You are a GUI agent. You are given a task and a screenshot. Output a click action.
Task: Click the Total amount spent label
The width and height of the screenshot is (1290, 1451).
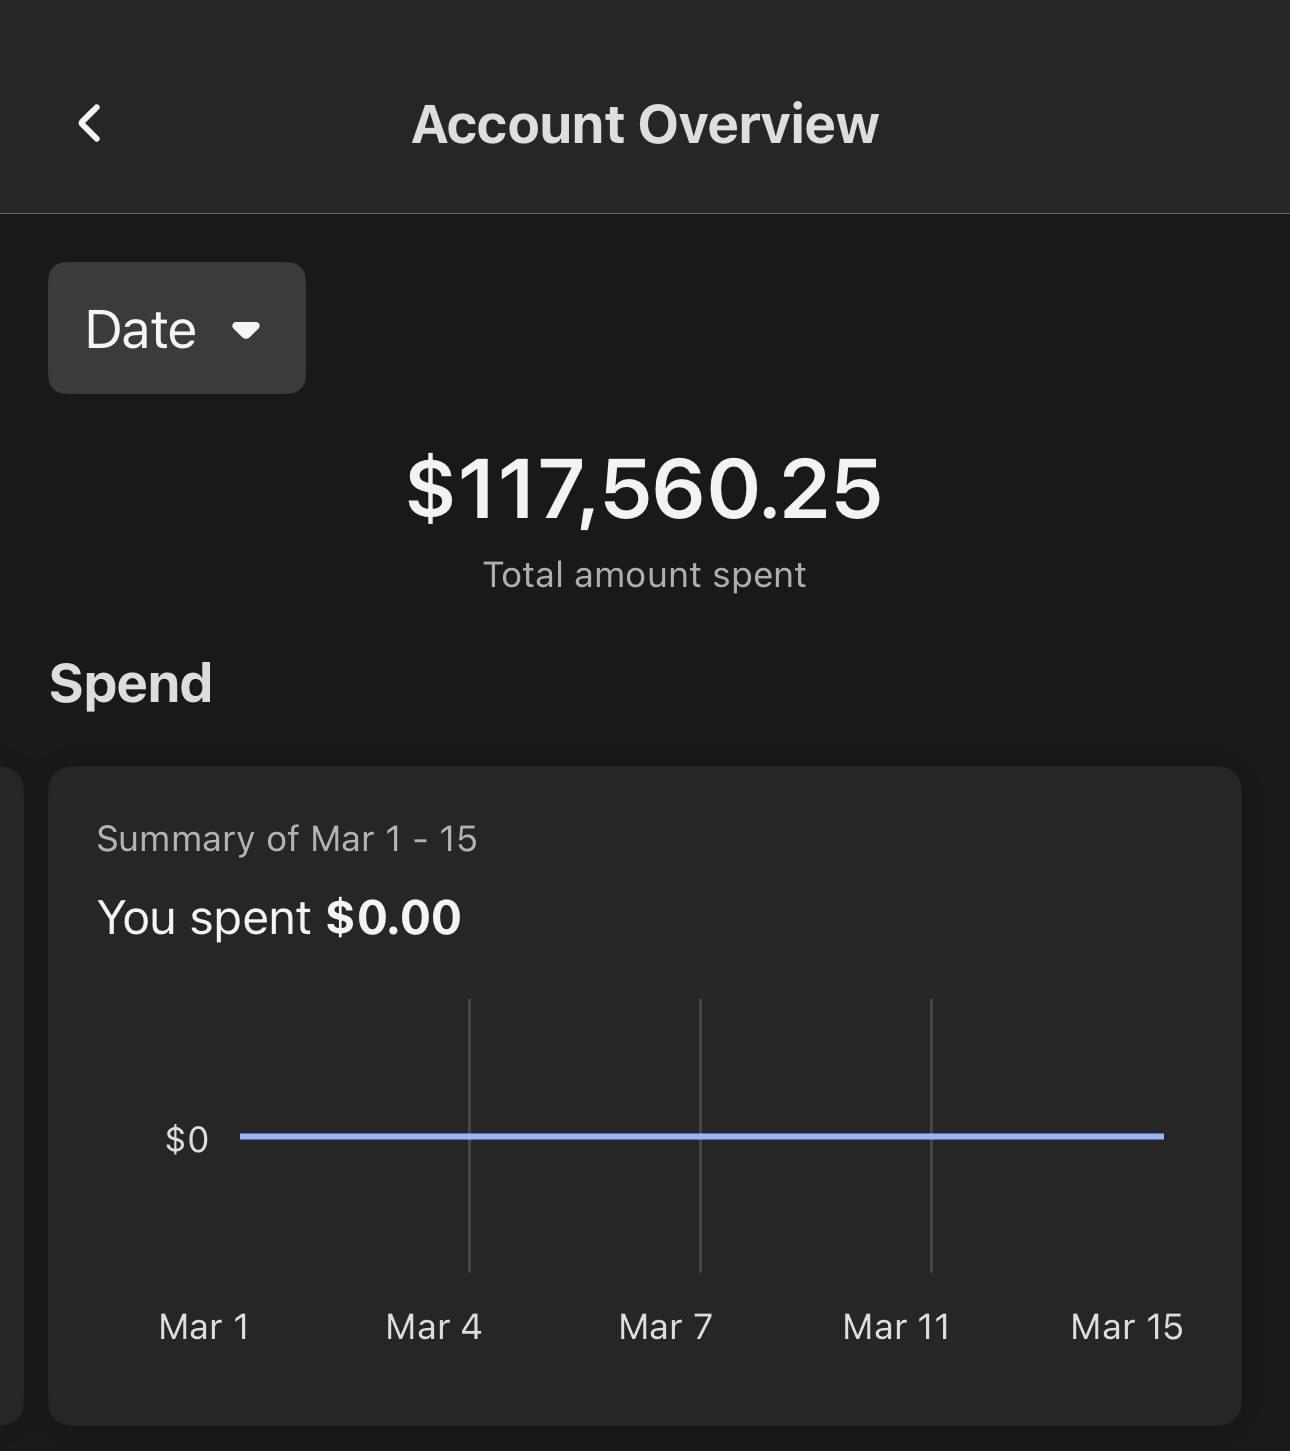click(x=644, y=575)
